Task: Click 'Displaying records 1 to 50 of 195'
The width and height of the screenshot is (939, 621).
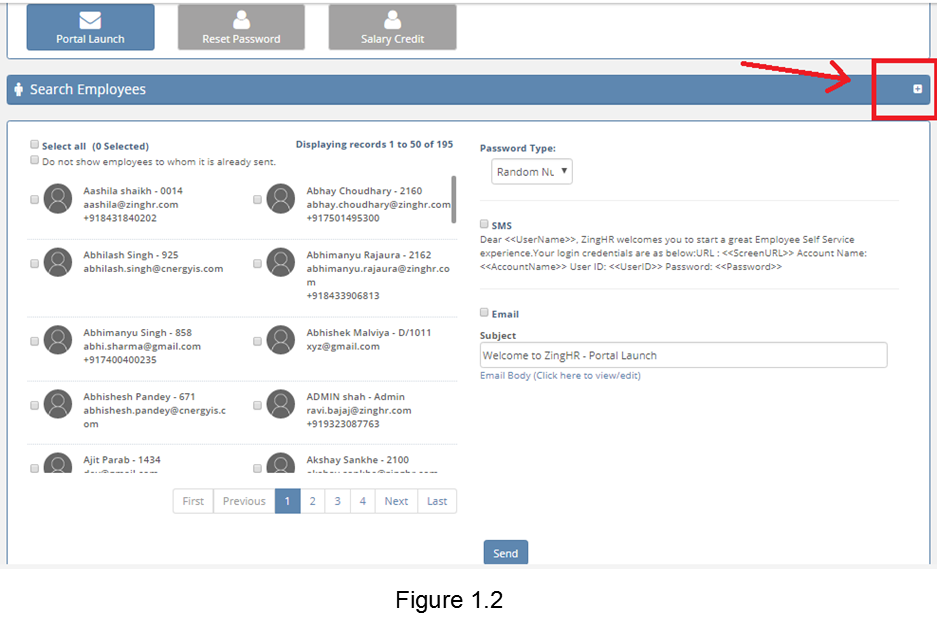Action: coord(374,144)
